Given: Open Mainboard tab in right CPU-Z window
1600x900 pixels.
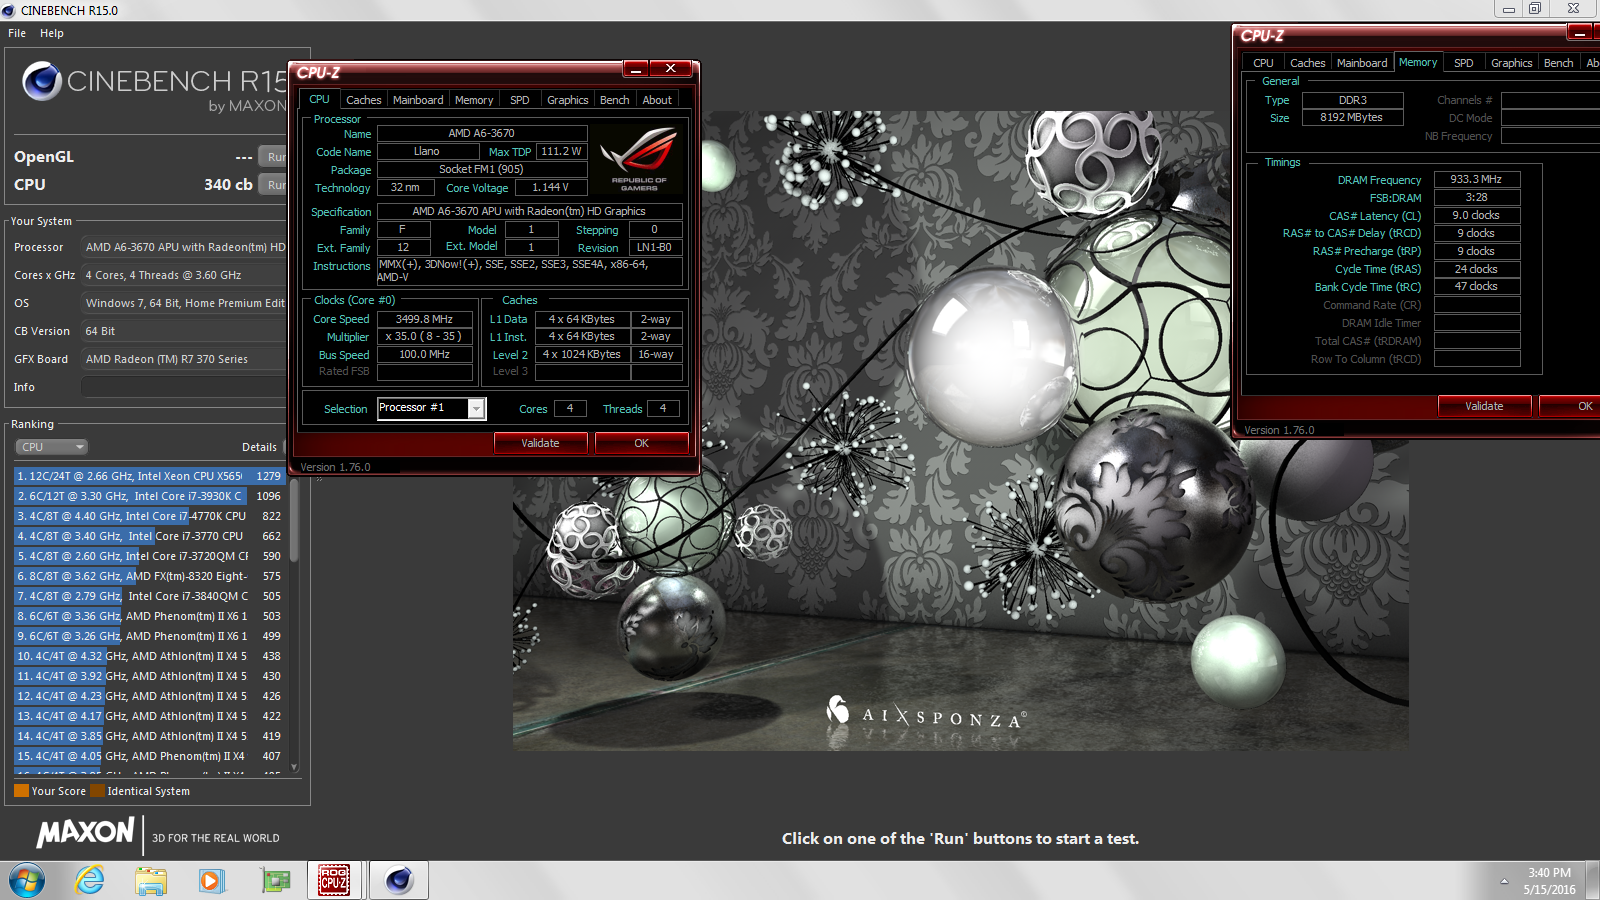Looking at the screenshot, I should pos(1362,63).
